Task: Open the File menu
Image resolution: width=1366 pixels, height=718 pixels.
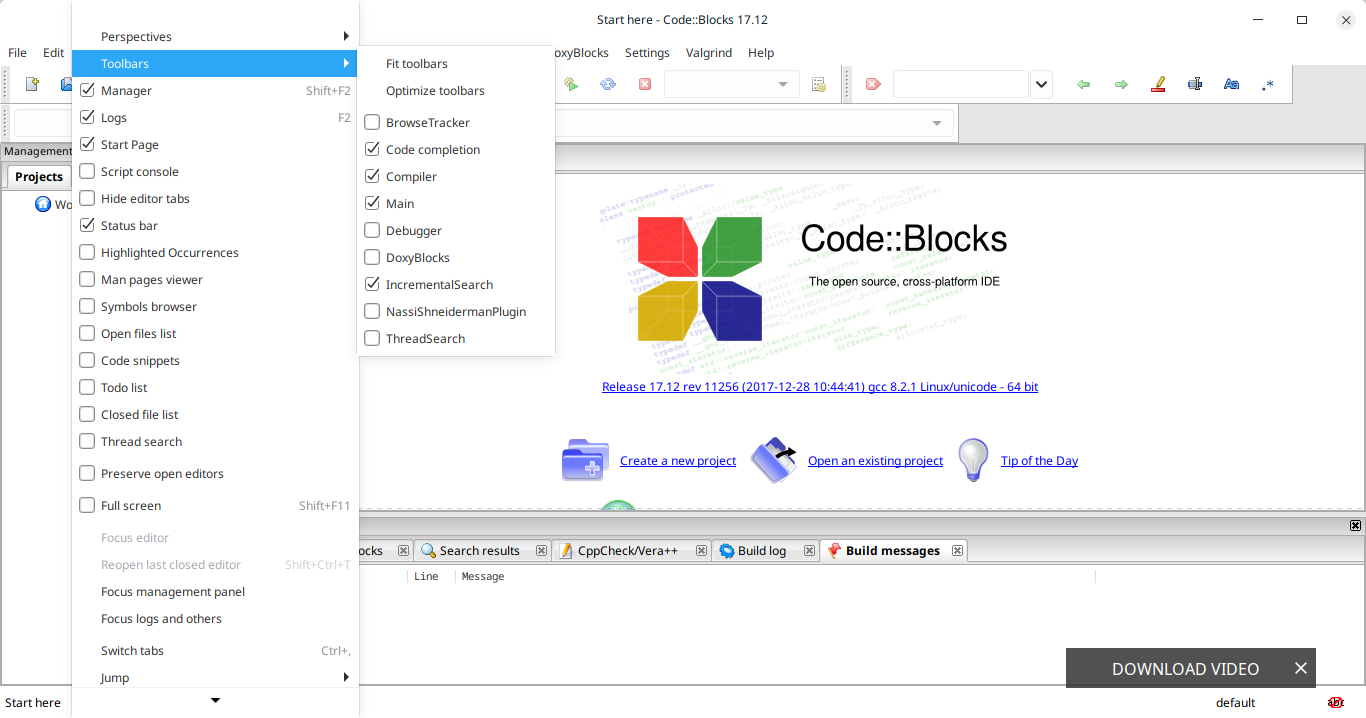Action: tap(18, 52)
